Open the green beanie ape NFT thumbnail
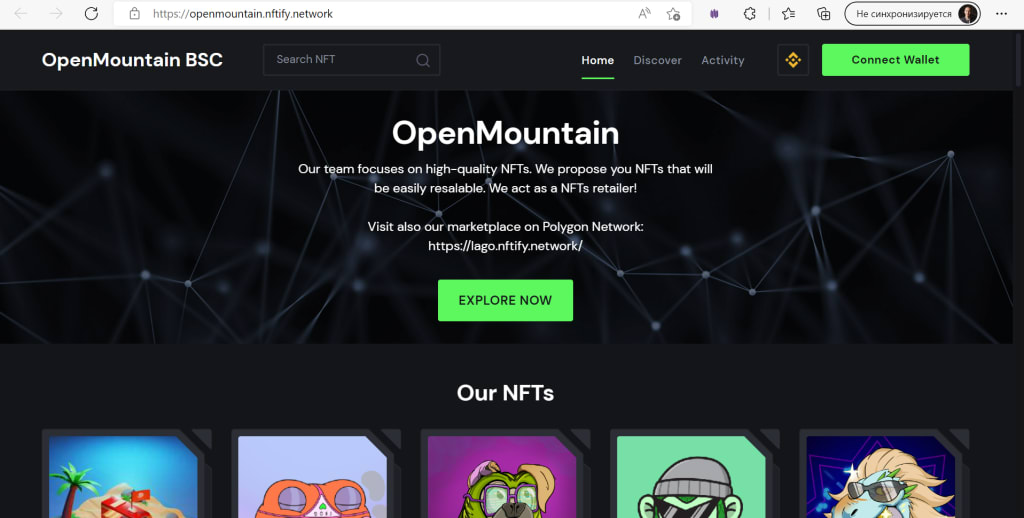Viewport: 1024px width, 518px height. [691, 477]
